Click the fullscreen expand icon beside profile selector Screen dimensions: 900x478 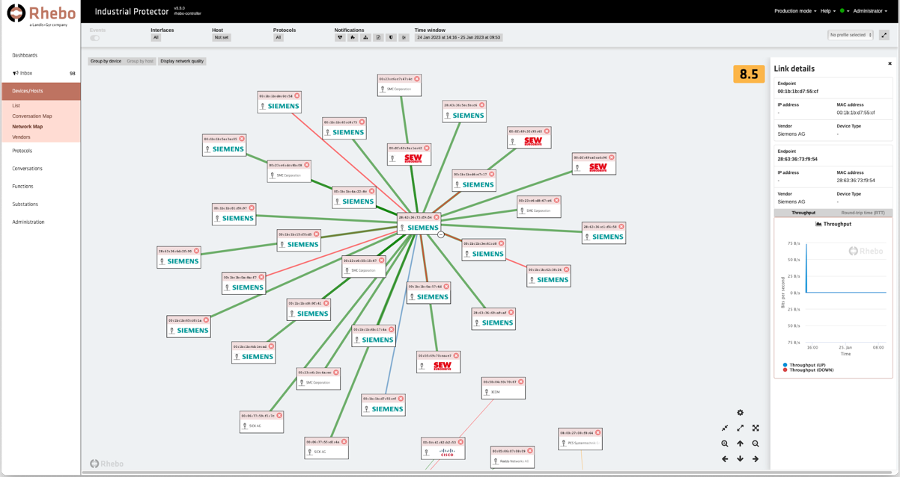[884, 35]
